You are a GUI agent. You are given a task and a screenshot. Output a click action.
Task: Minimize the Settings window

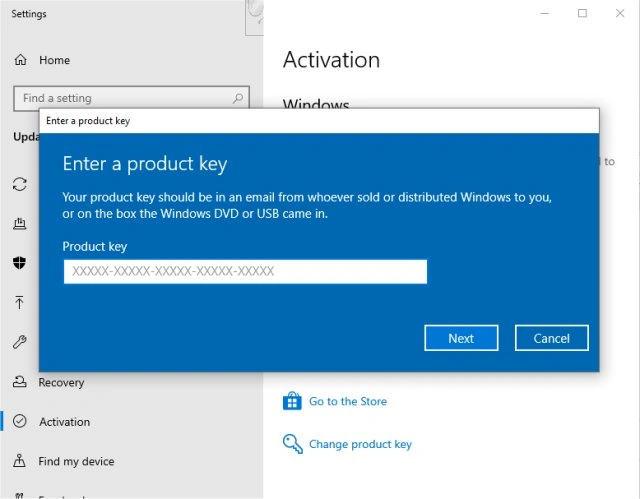tap(544, 13)
